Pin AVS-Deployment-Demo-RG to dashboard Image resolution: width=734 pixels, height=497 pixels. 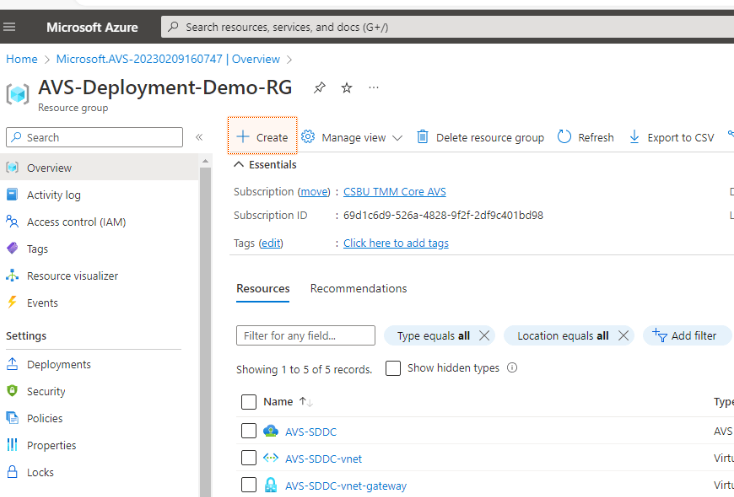click(x=319, y=88)
